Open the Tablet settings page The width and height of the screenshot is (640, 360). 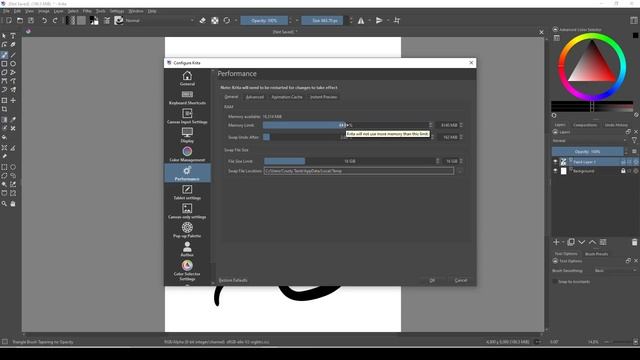(x=187, y=192)
